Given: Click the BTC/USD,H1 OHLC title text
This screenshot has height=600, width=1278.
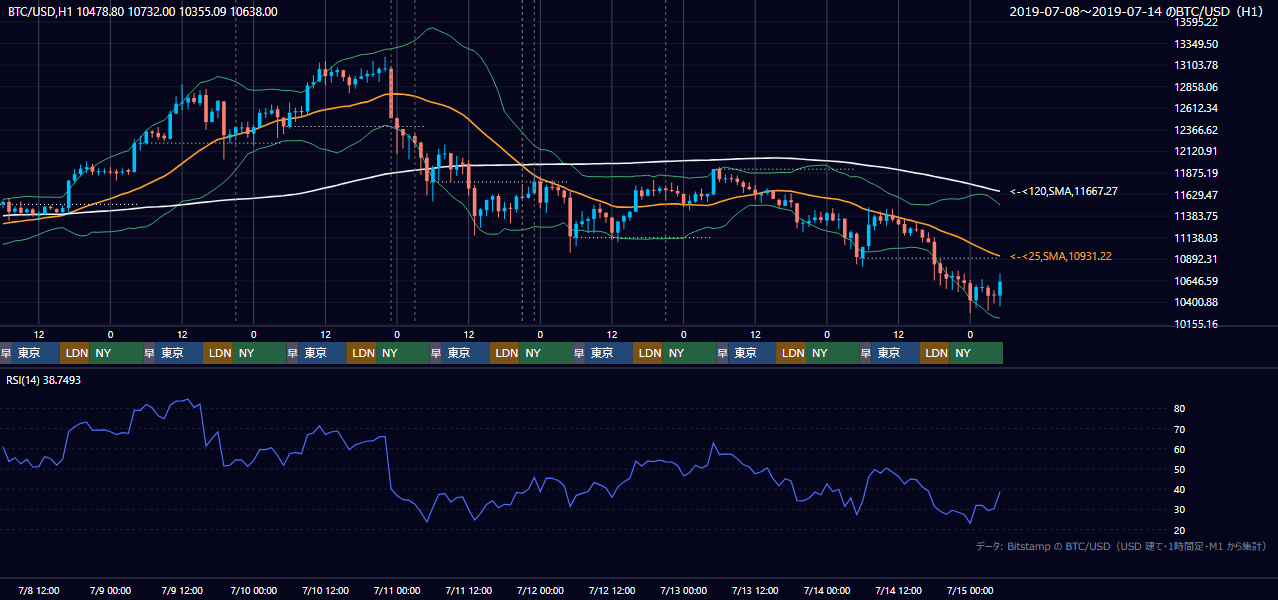Looking at the screenshot, I should tap(143, 12).
